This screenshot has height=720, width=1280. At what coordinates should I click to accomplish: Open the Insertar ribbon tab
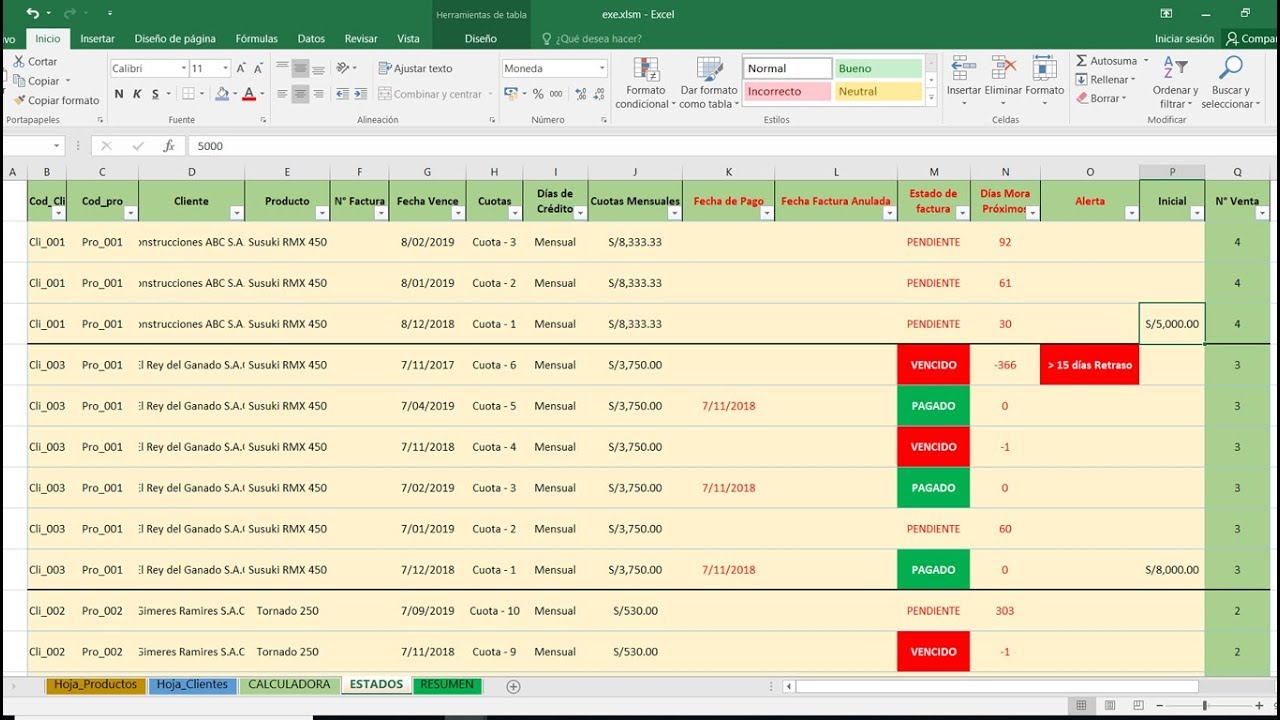pos(97,39)
